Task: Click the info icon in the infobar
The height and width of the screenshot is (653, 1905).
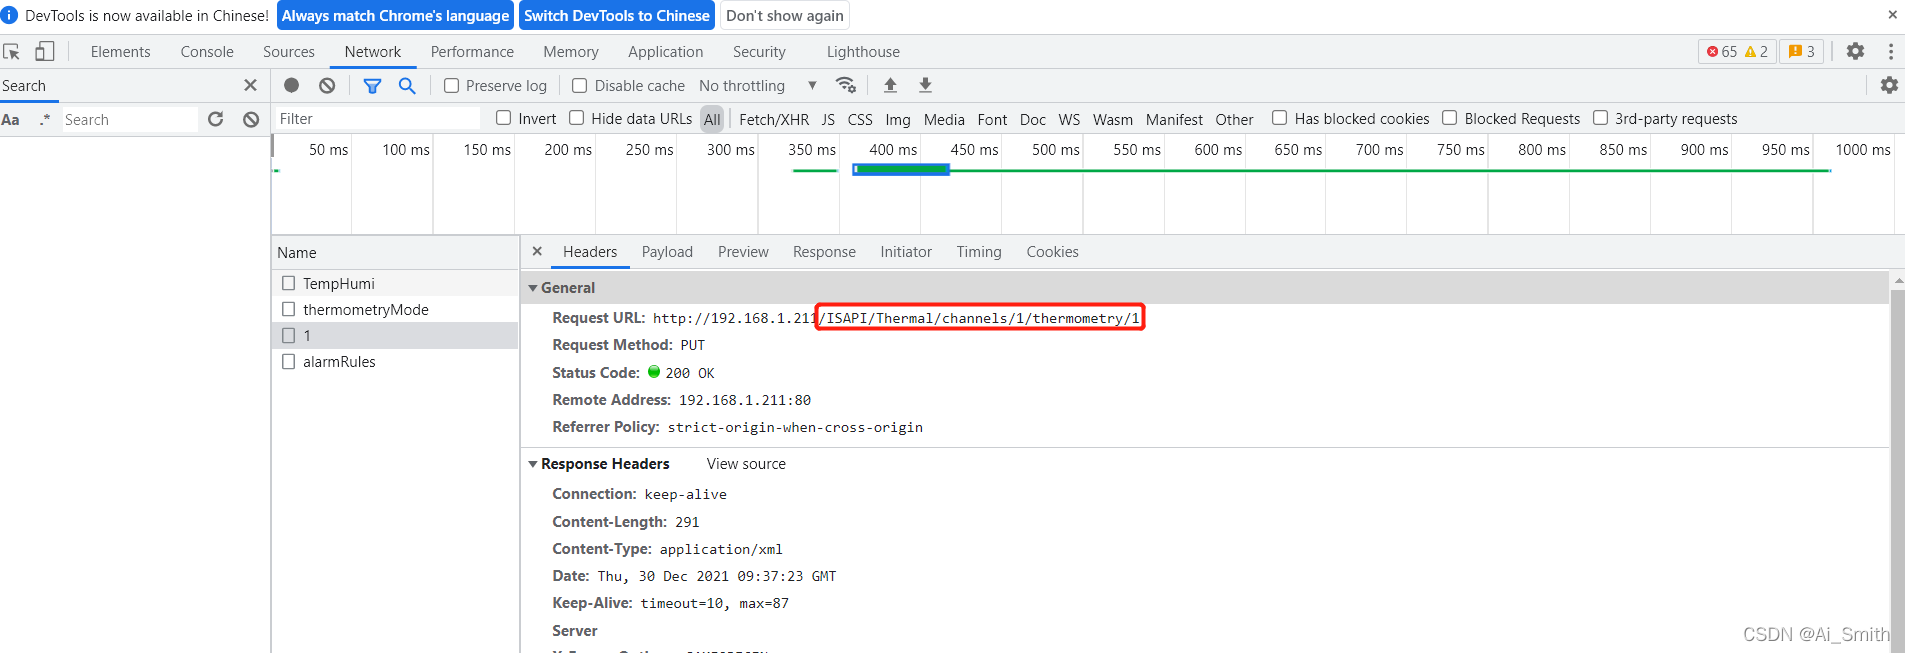Action: 10,15
